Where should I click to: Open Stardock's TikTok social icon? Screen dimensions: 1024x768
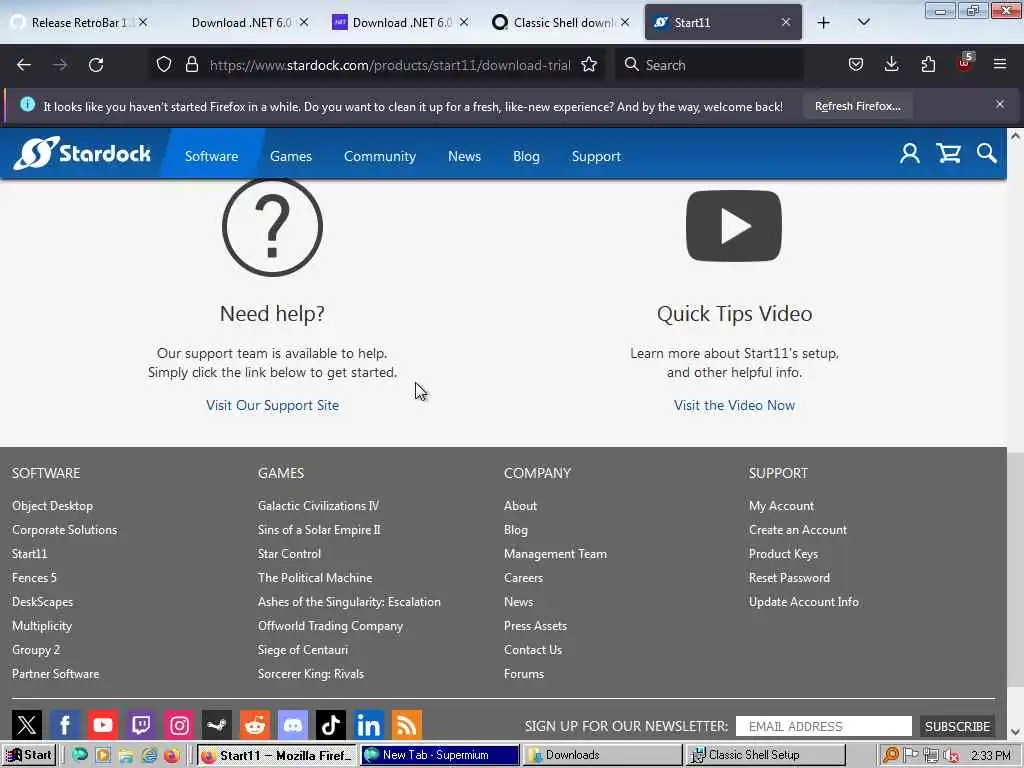pyautogui.click(x=330, y=725)
